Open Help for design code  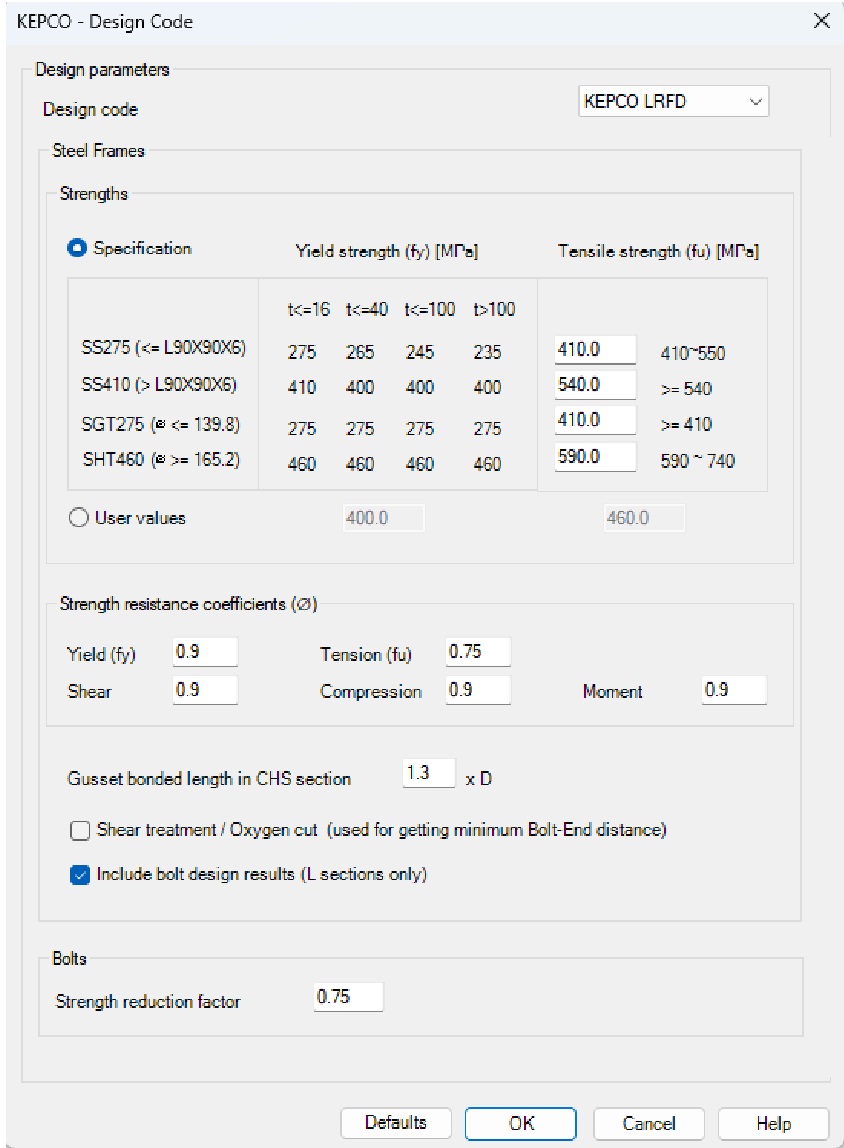coord(773,1123)
